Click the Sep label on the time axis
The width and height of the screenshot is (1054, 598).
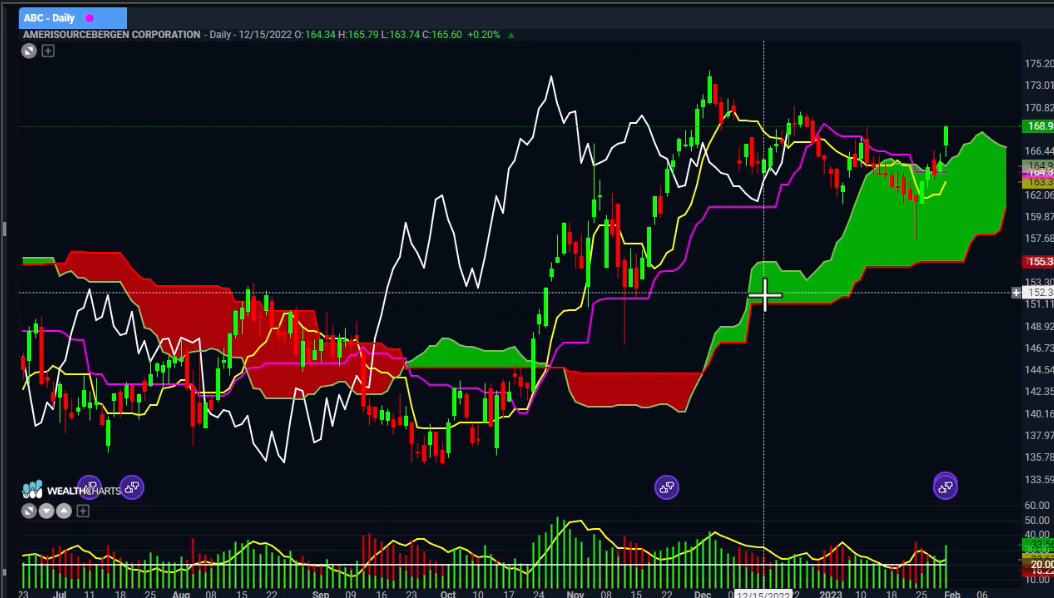pos(321,594)
